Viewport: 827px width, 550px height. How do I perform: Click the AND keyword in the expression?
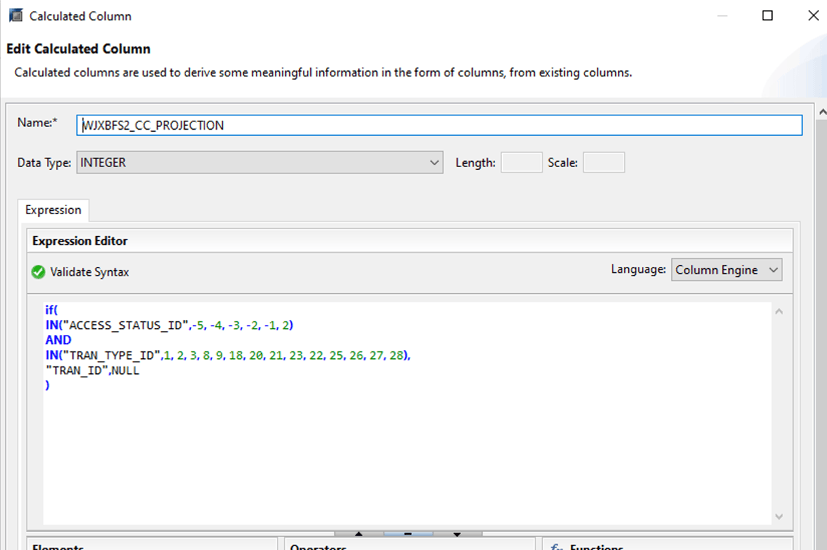click(58, 340)
